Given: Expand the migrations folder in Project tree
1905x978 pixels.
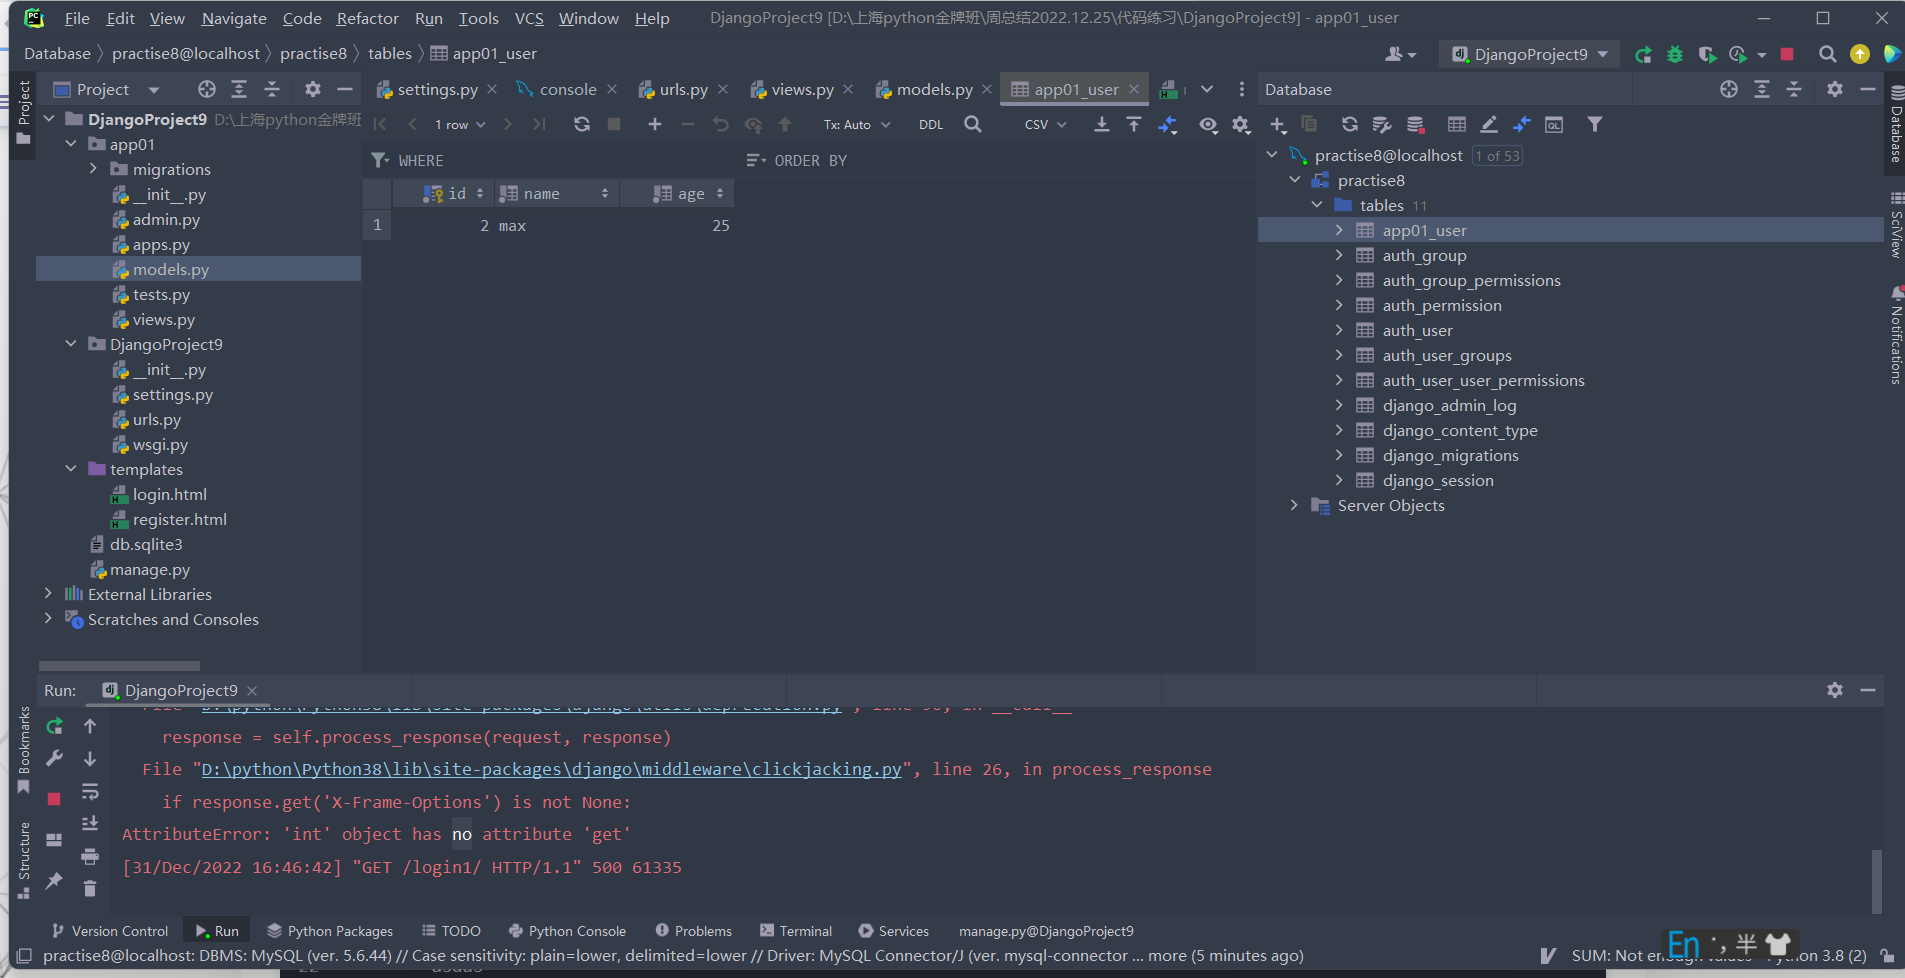Looking at the screenshot, I should [x=93, y=169].
